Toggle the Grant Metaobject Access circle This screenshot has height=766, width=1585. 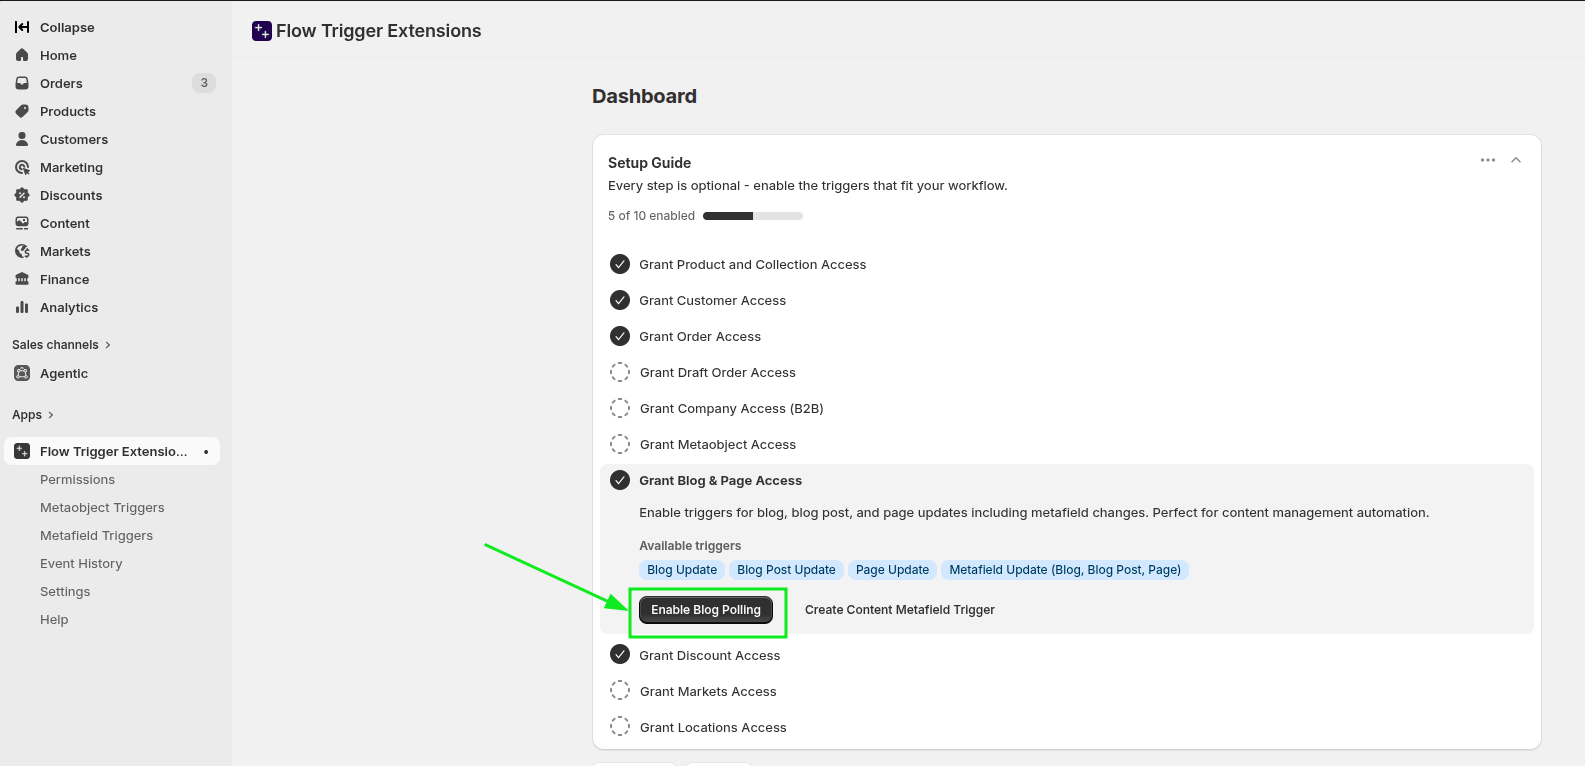pos(620,444)
